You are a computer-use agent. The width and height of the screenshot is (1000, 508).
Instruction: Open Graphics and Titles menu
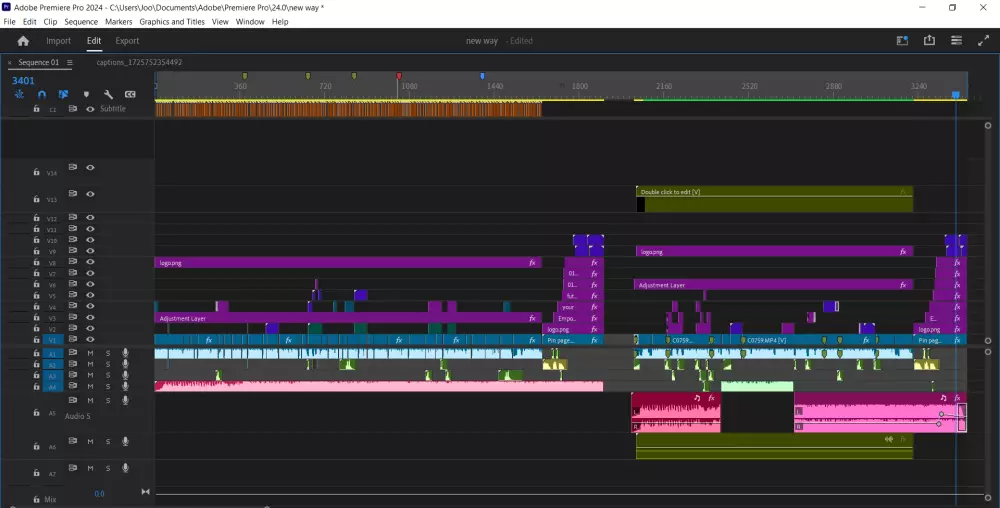click(x=172, y=22)
